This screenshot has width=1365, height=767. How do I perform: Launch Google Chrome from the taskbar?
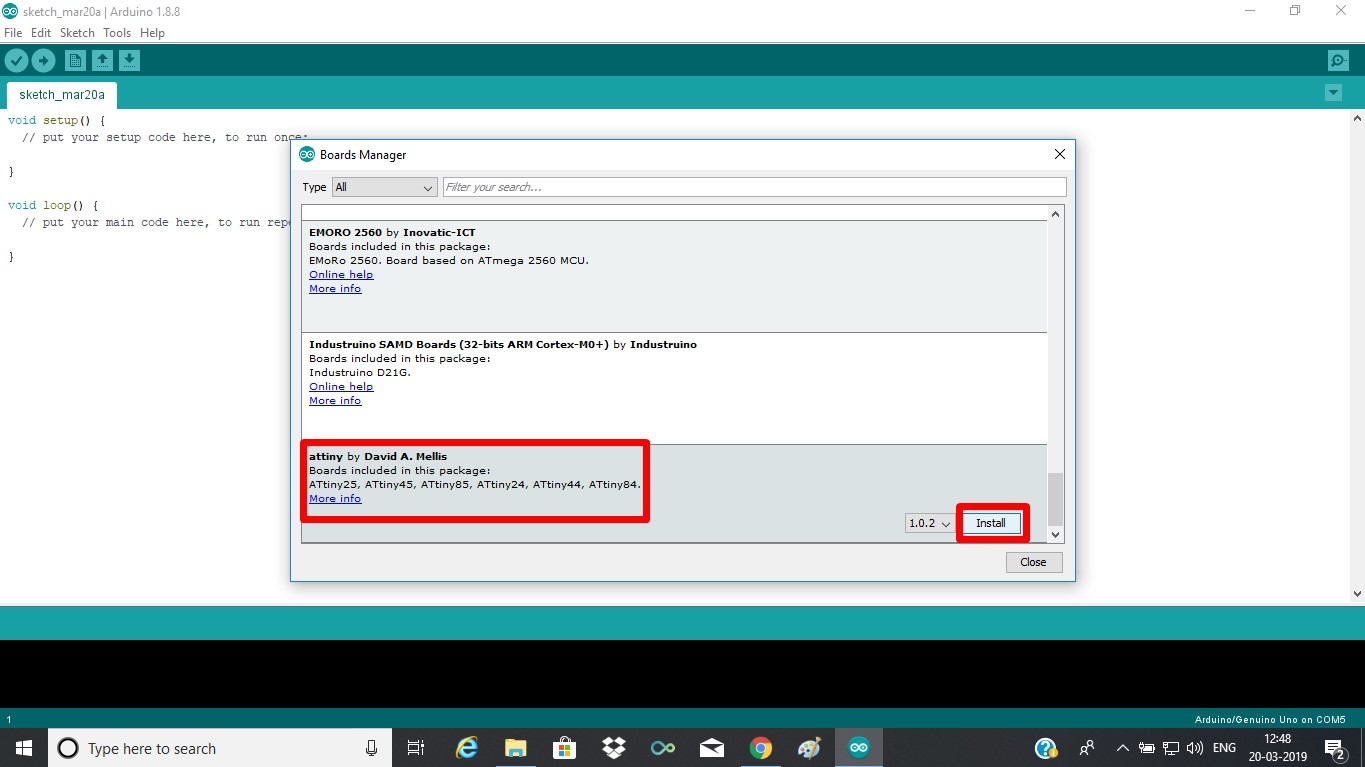coord(761,748)
